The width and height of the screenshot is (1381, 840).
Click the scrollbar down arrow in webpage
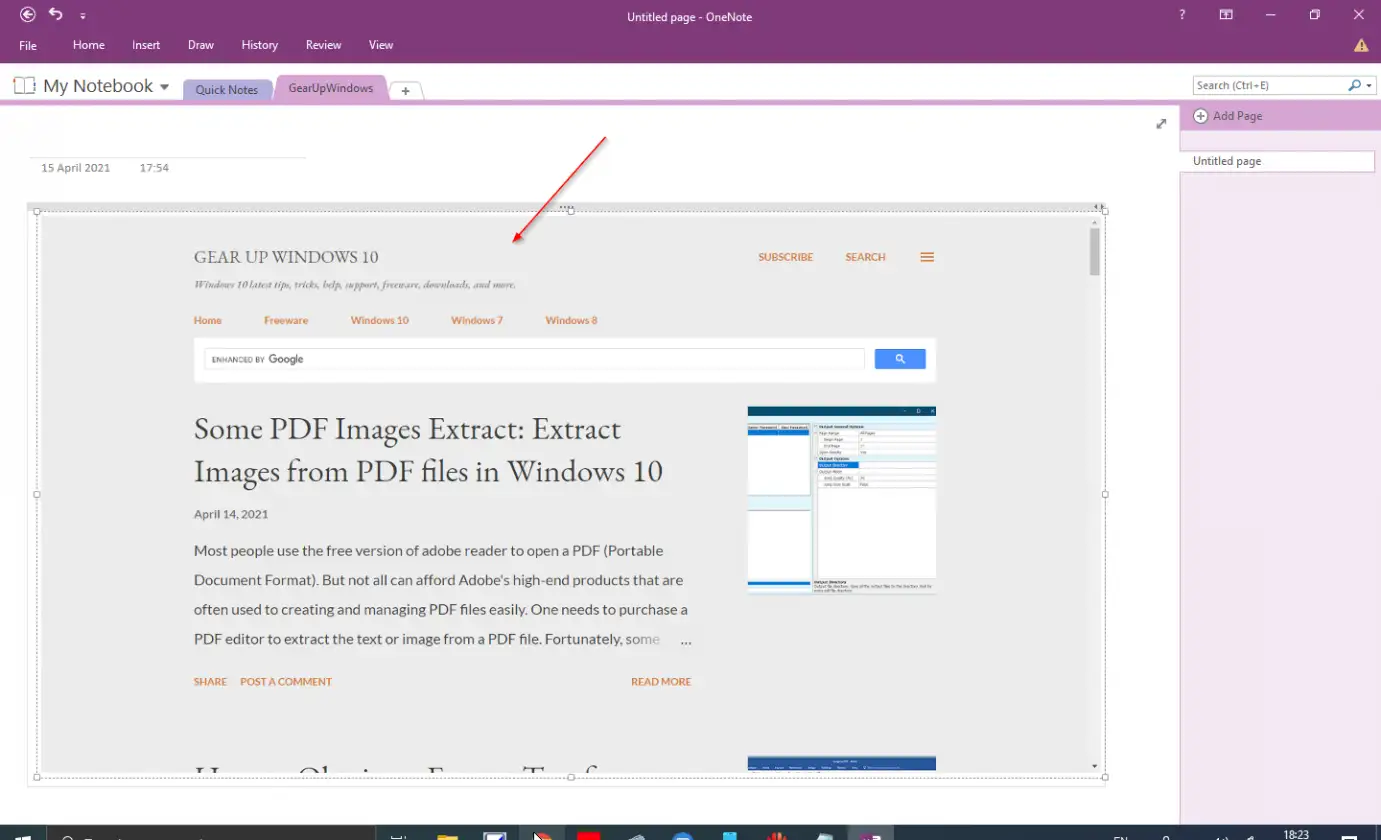point(1094,766)
